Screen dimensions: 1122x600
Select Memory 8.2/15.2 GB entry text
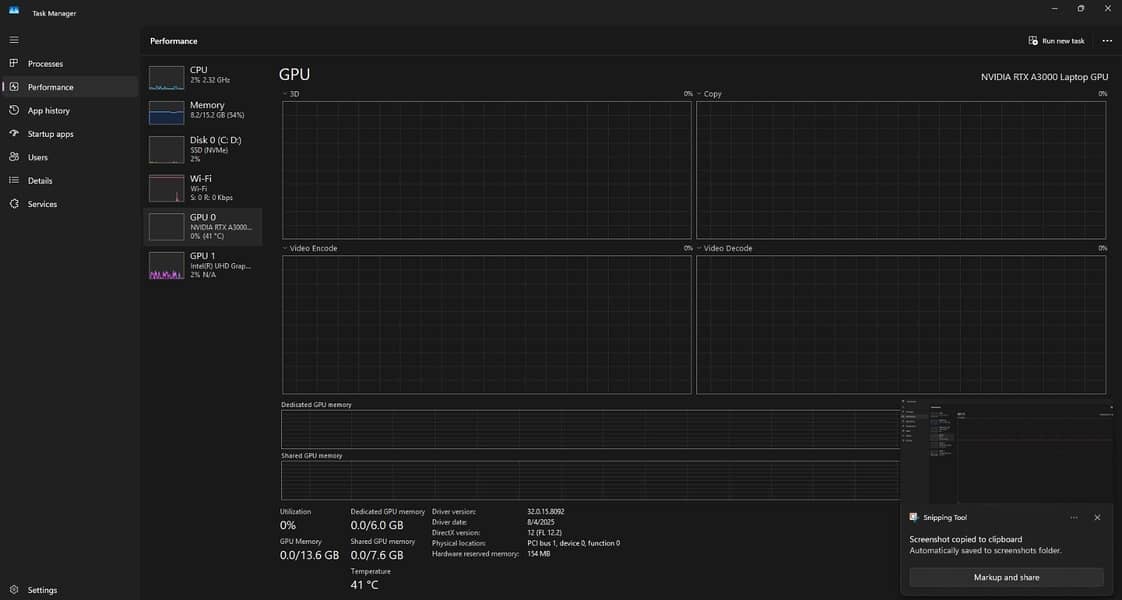pos(217,109)
